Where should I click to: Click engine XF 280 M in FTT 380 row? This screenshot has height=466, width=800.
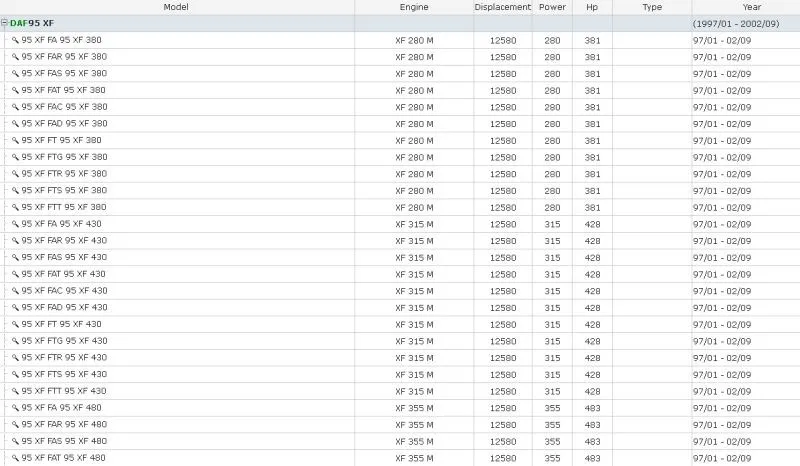414,208
